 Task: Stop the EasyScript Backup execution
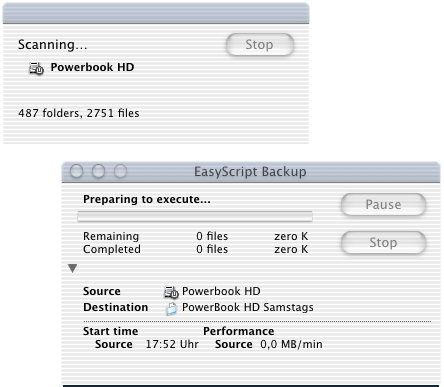(383, 242)
